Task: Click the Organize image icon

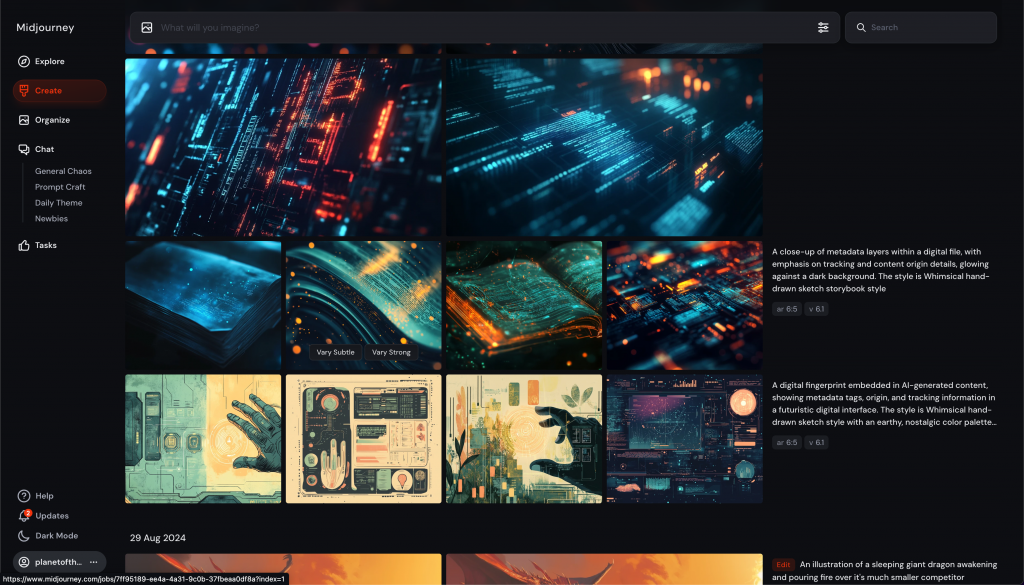Action: click(x=24, y=120)
